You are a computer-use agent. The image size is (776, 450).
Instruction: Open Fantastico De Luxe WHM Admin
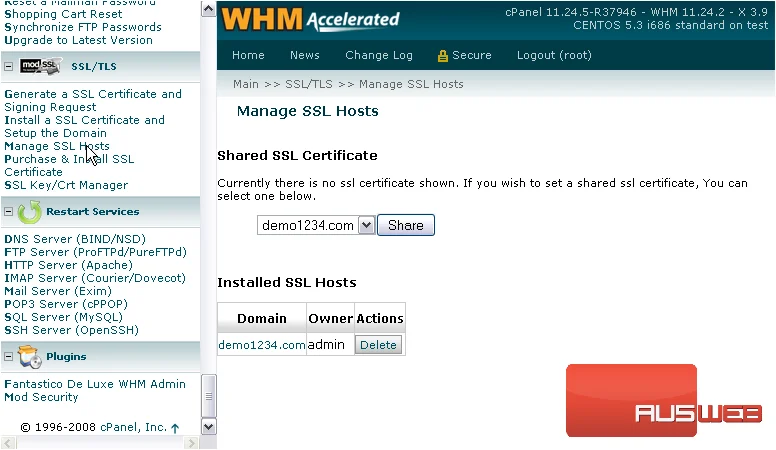point(95,384)
